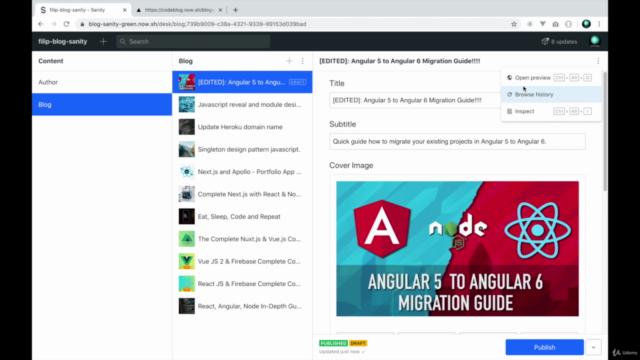Viewport: 640px width, 360px height.
Task: Click the camera extension icon
Action: 556,24
